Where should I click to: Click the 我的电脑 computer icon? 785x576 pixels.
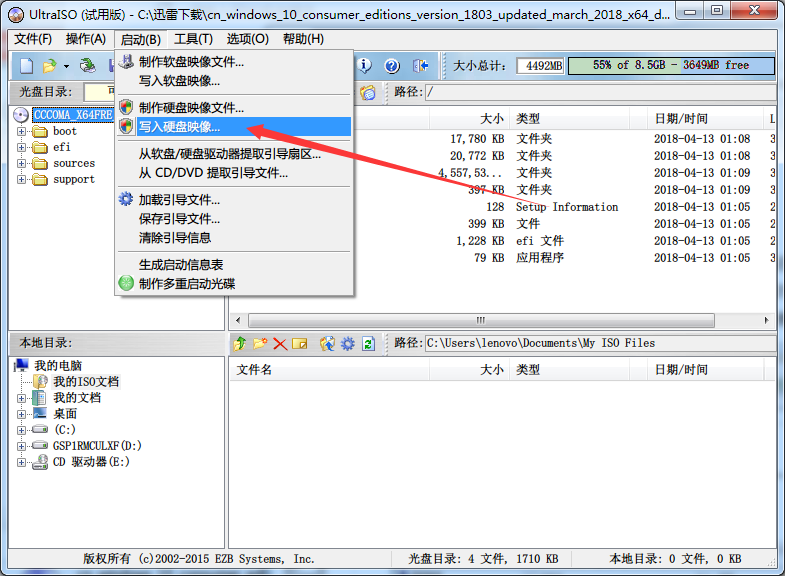point(22,365)
